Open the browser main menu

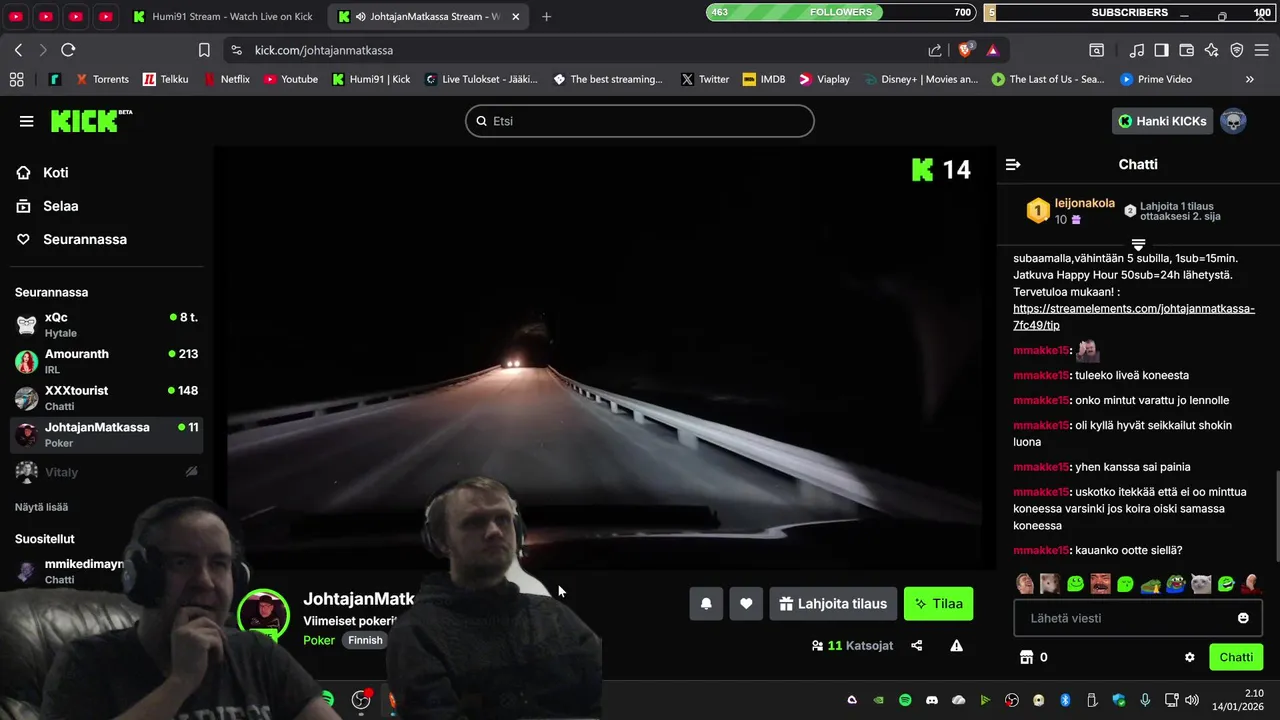tap(1262, 50)
